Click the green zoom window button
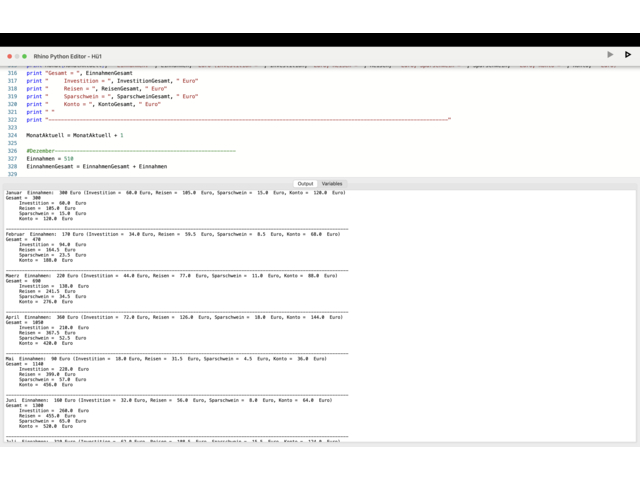This screenshot has height=480, width=640. [24, 56]
